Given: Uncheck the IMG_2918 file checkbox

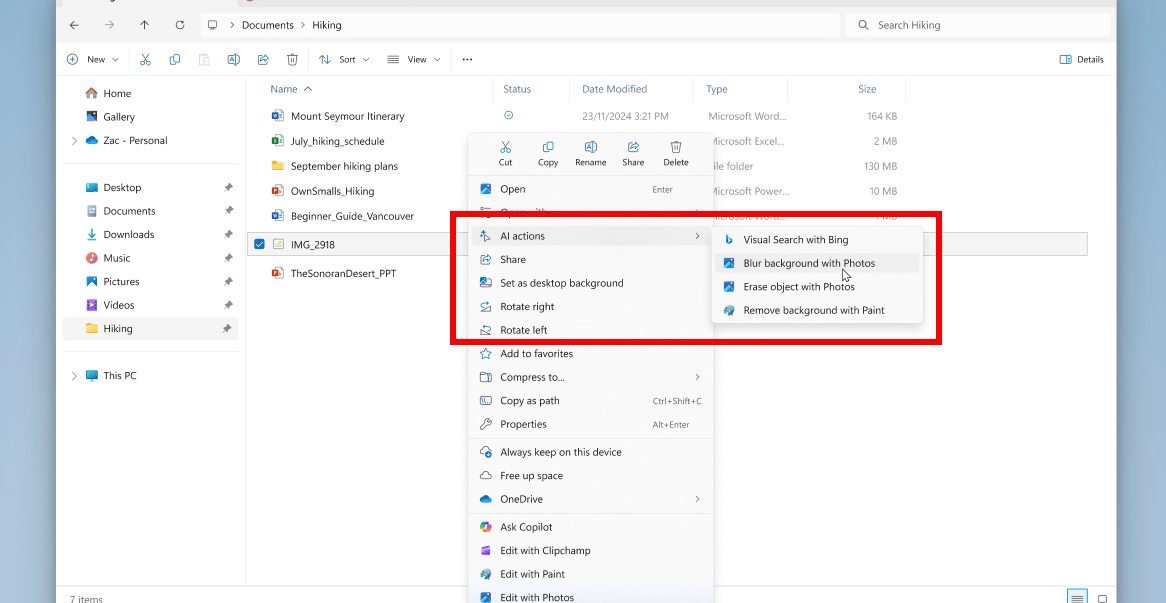Looking at the screenshot, I should [260, 244].
